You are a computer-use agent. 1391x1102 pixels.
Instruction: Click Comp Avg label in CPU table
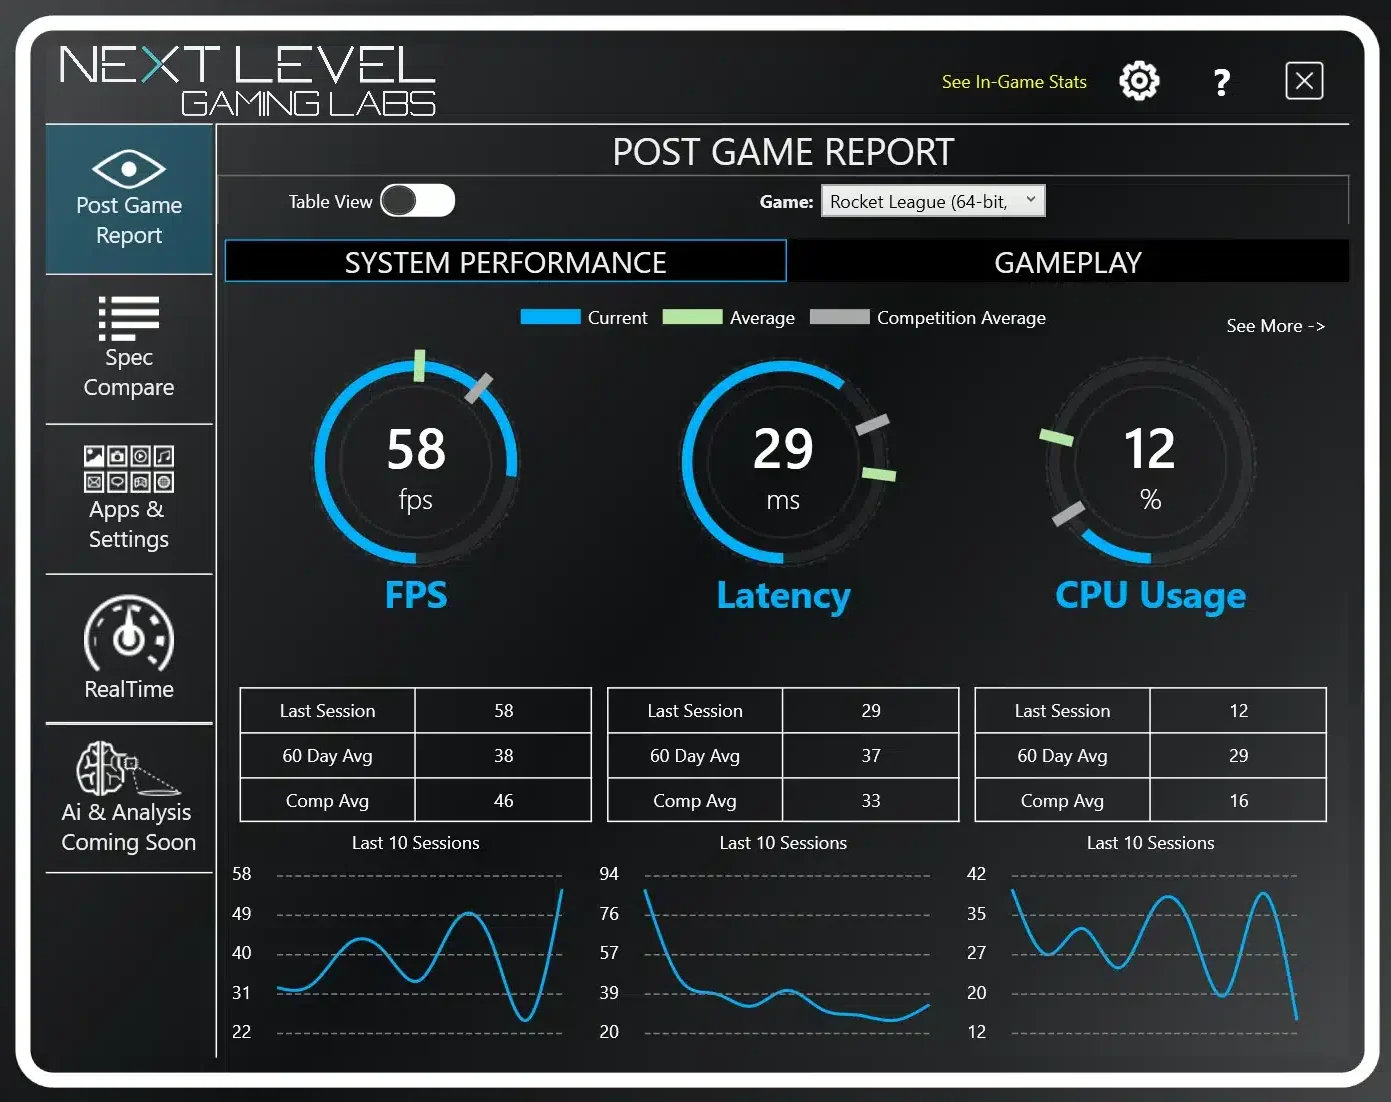pos(1062,801)
